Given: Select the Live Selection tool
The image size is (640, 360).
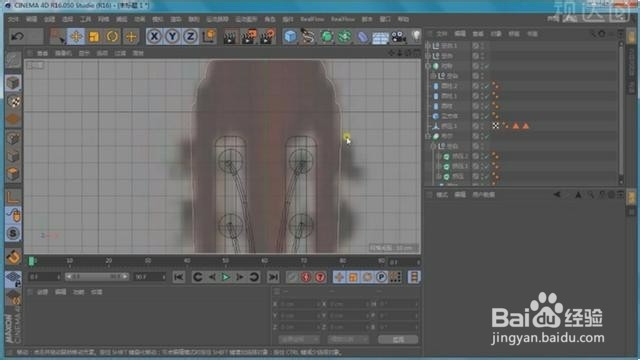Looking at the screenshot, I should 57,36.
